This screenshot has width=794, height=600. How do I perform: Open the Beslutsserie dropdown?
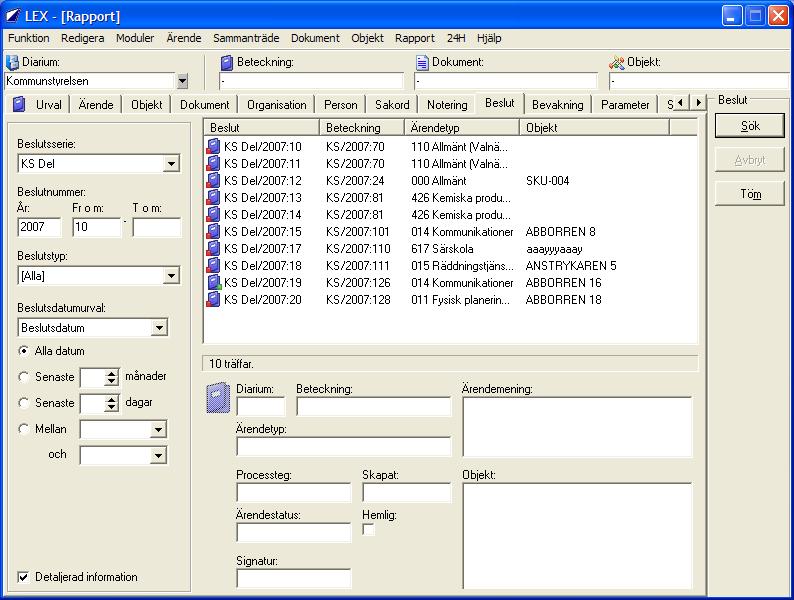point(171,164)
